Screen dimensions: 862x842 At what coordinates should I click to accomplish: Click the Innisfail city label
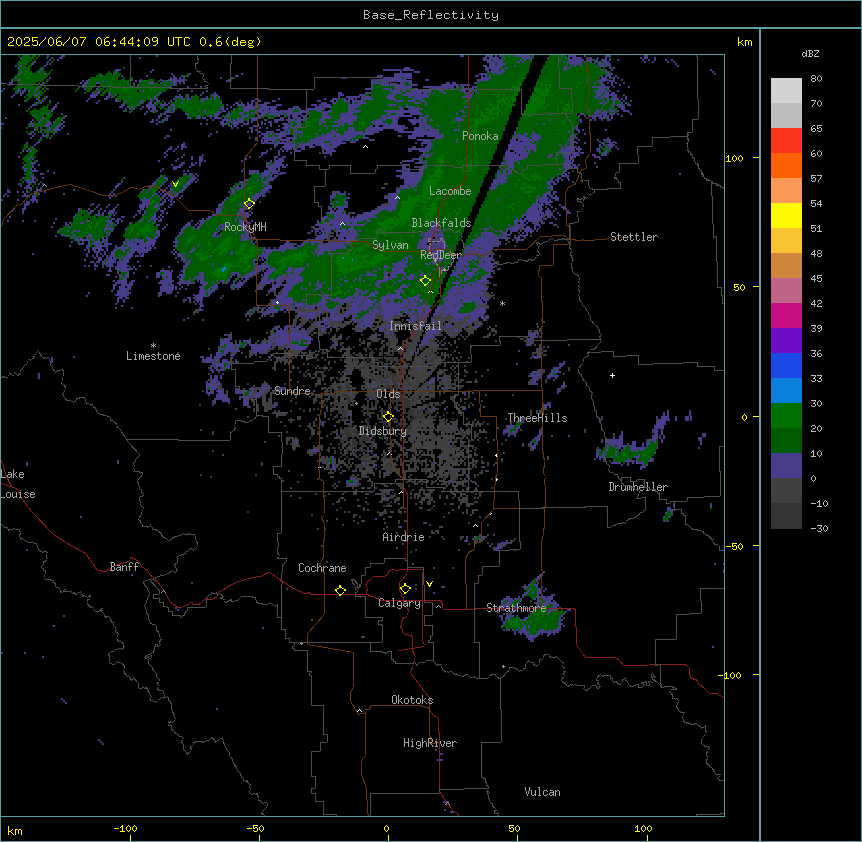416,326
